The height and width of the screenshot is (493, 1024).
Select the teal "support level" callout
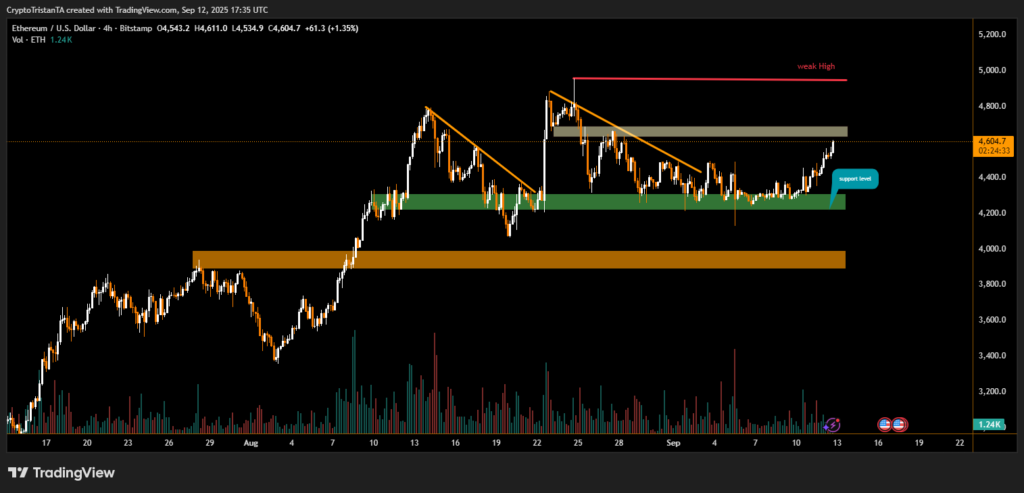point(855,180)
